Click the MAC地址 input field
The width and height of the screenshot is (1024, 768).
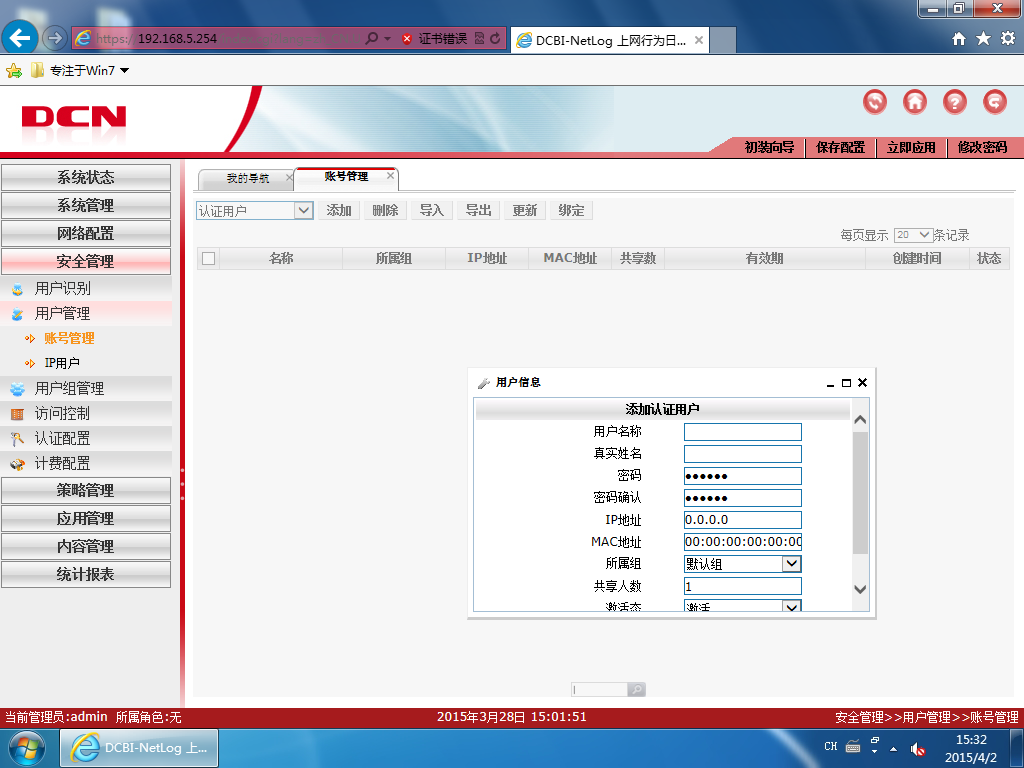[743, 542]
